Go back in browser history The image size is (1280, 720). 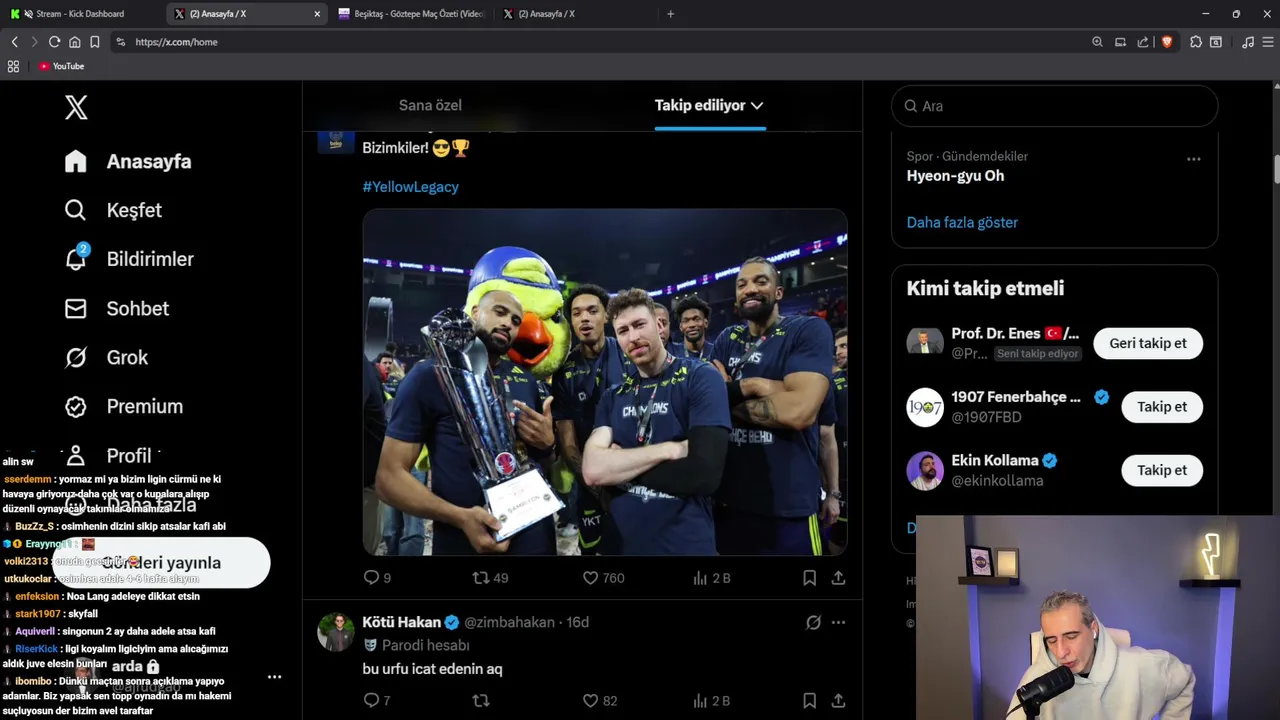click(14, 42)
